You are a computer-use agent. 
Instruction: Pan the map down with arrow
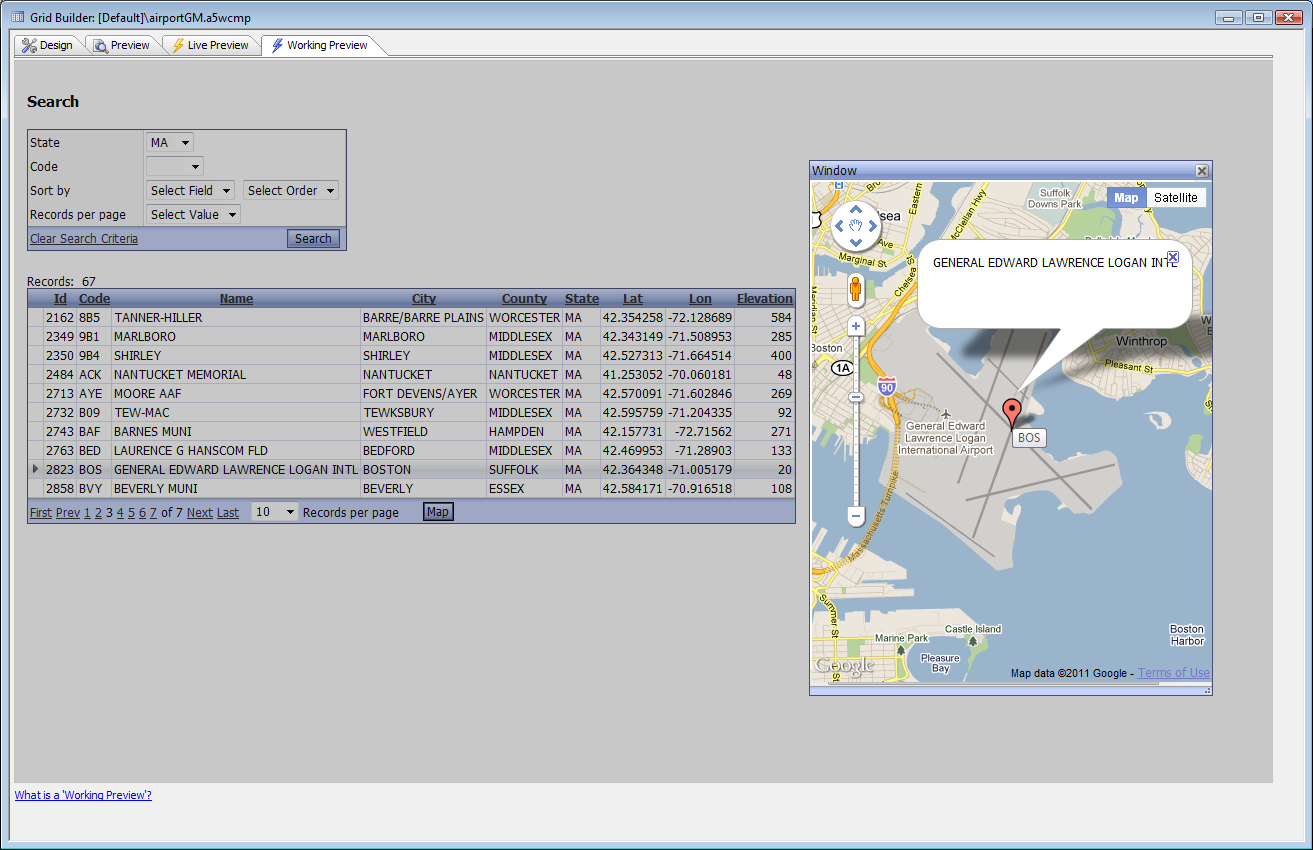(x=856, y=242)
